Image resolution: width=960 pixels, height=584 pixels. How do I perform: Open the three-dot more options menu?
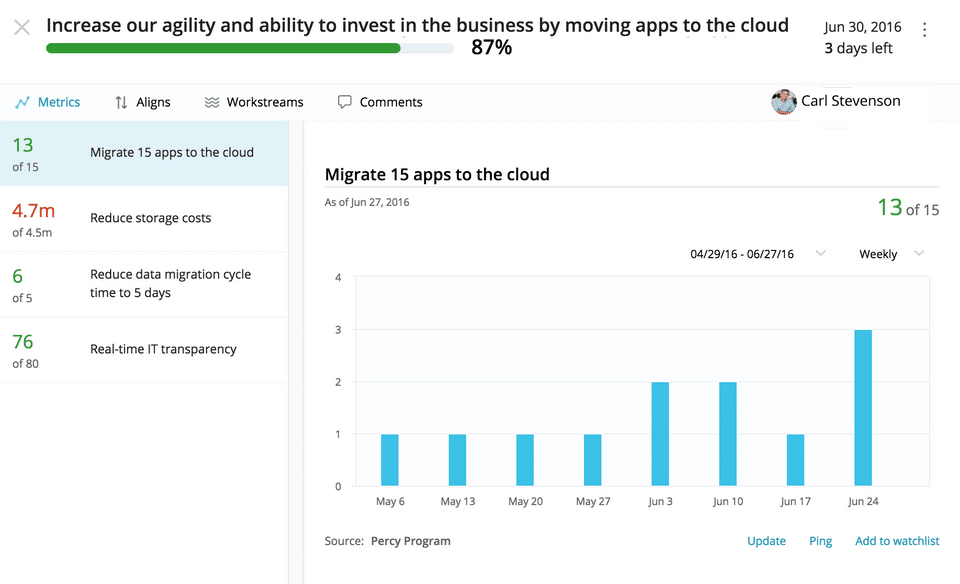(925, 30)
